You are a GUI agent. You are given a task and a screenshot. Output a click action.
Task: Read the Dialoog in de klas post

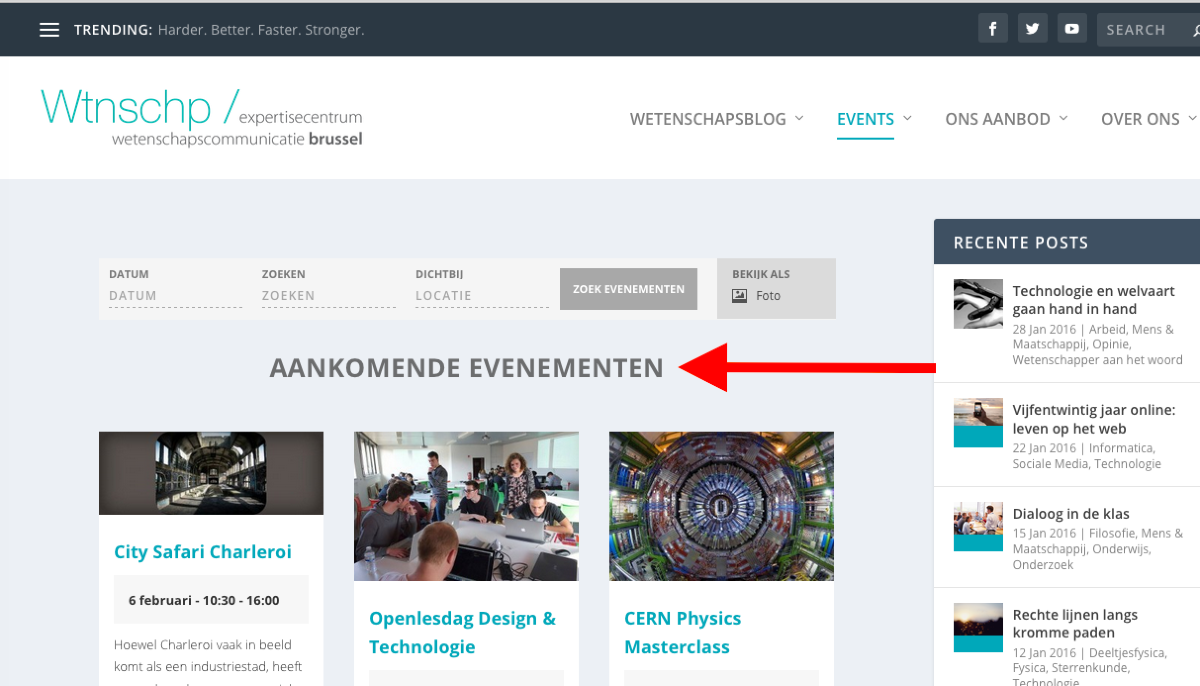pos(1071,514)
